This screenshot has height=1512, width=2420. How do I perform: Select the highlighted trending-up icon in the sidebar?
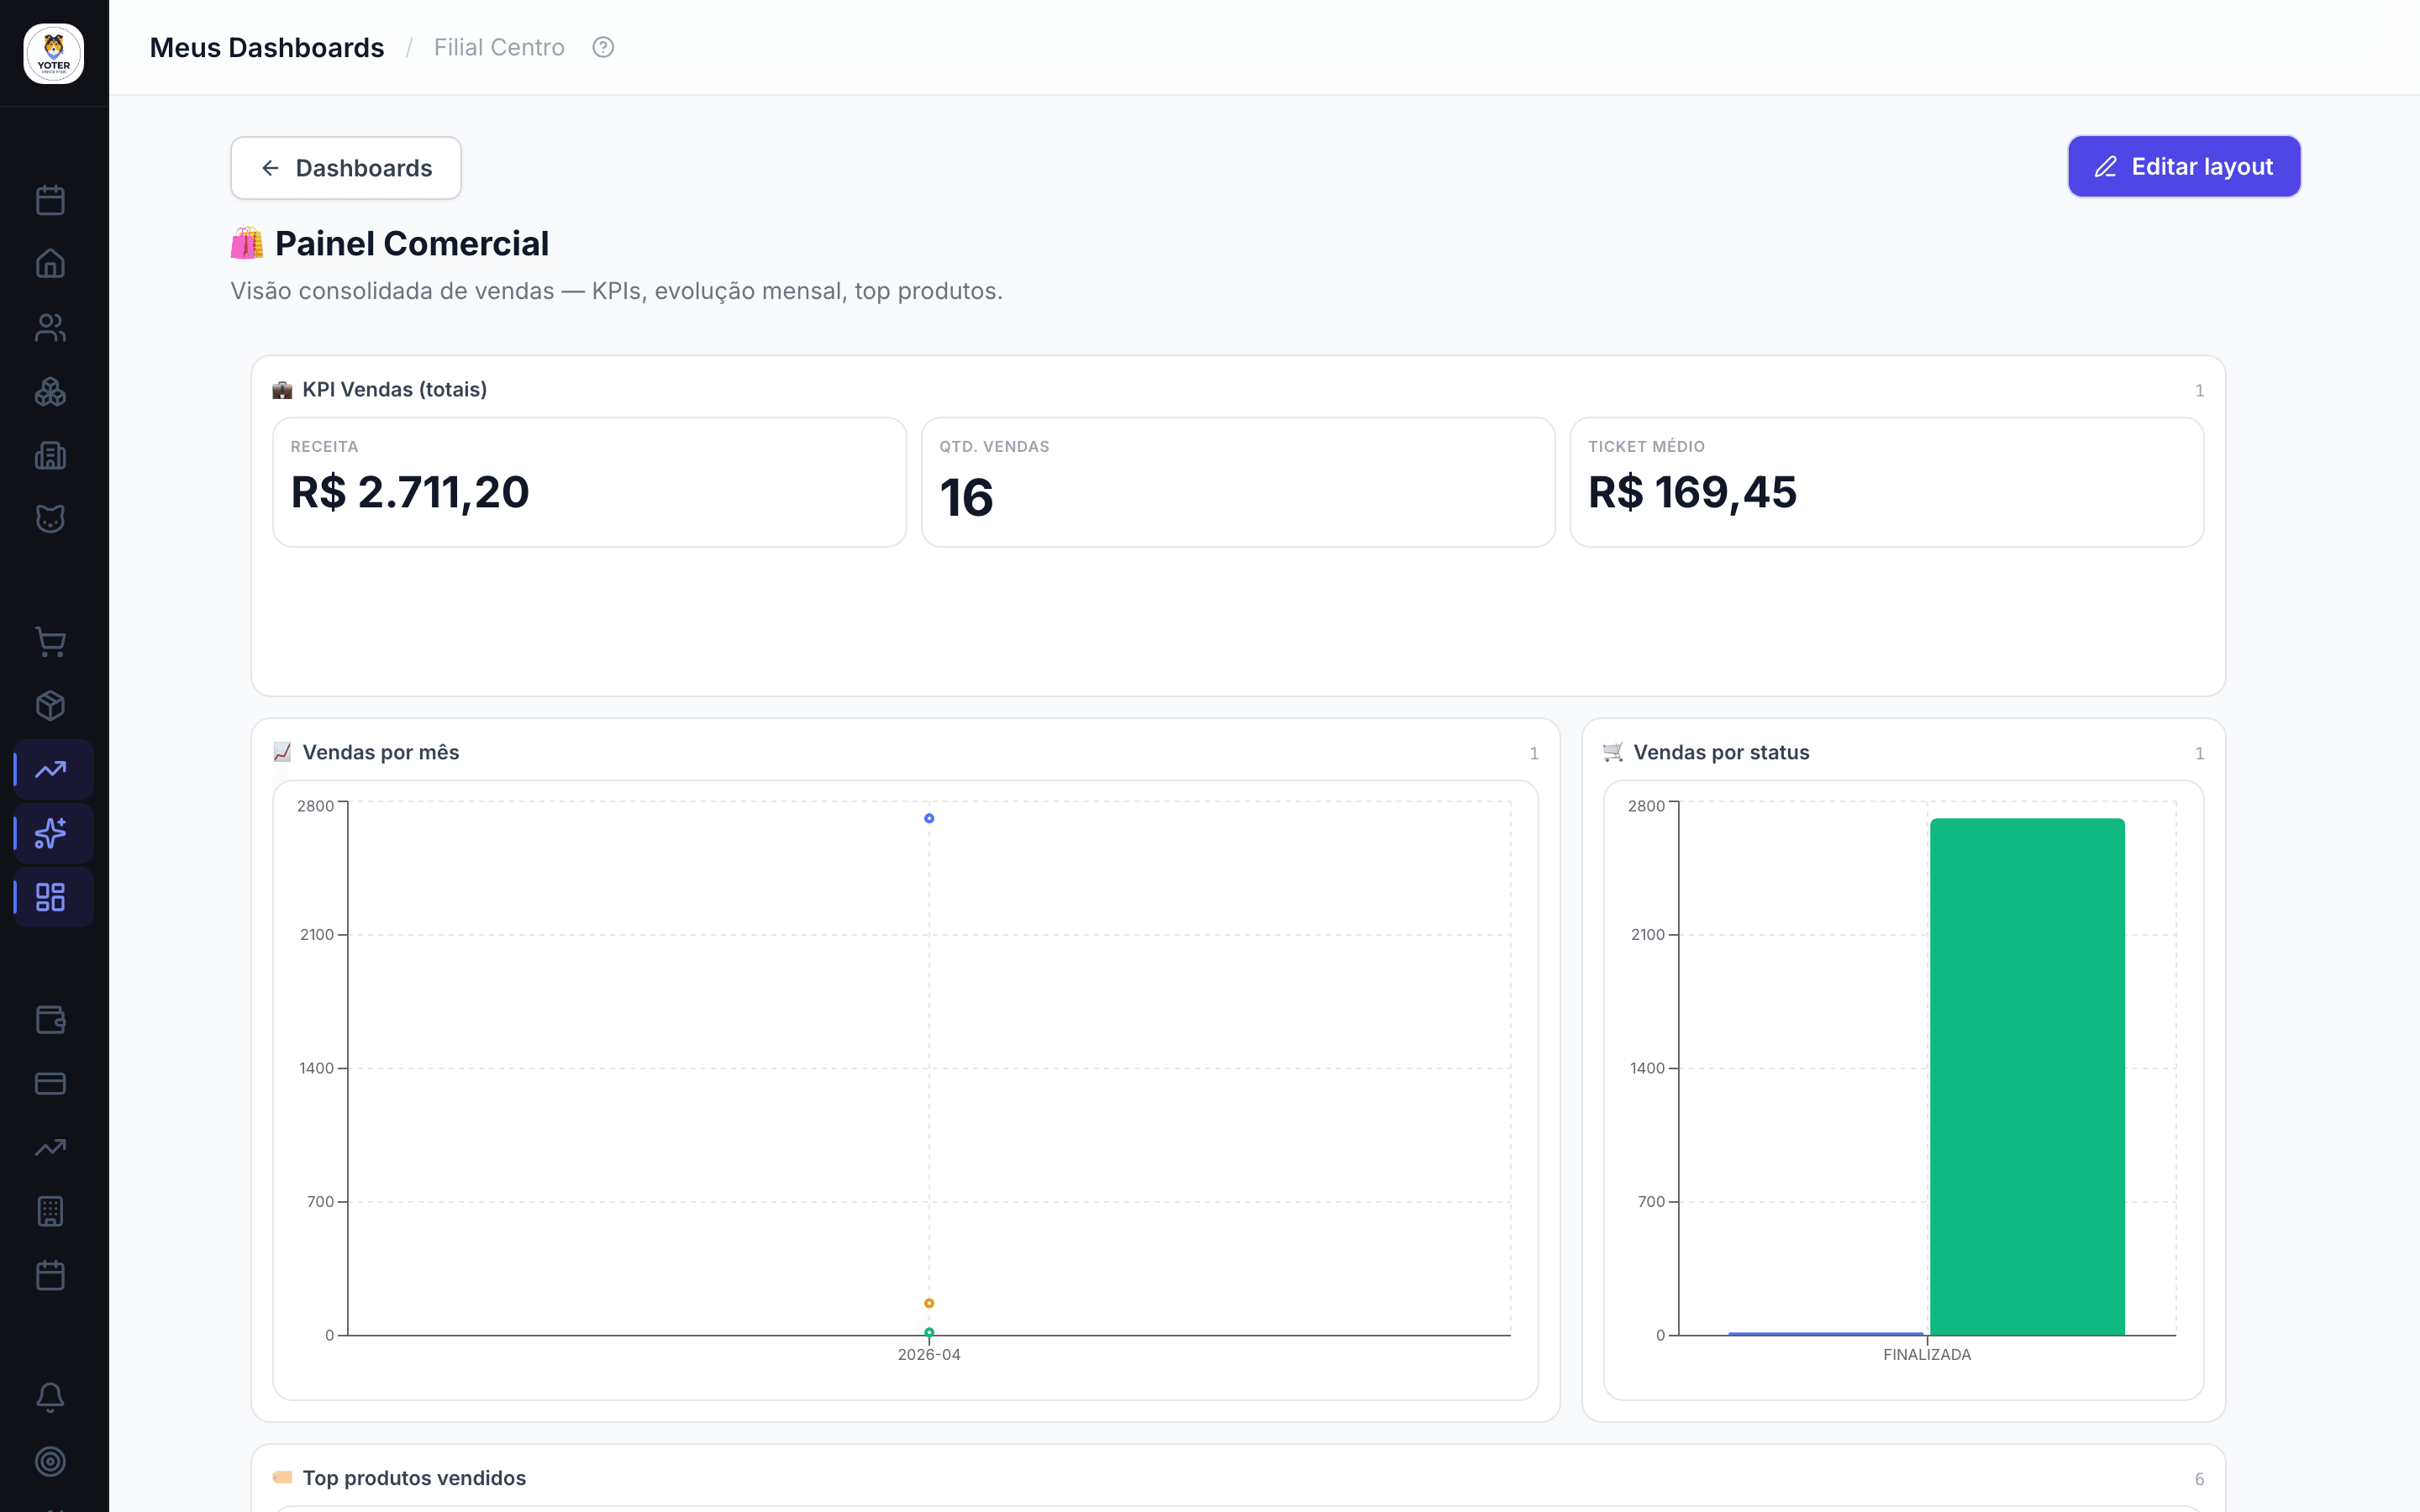tap(54, 770)
